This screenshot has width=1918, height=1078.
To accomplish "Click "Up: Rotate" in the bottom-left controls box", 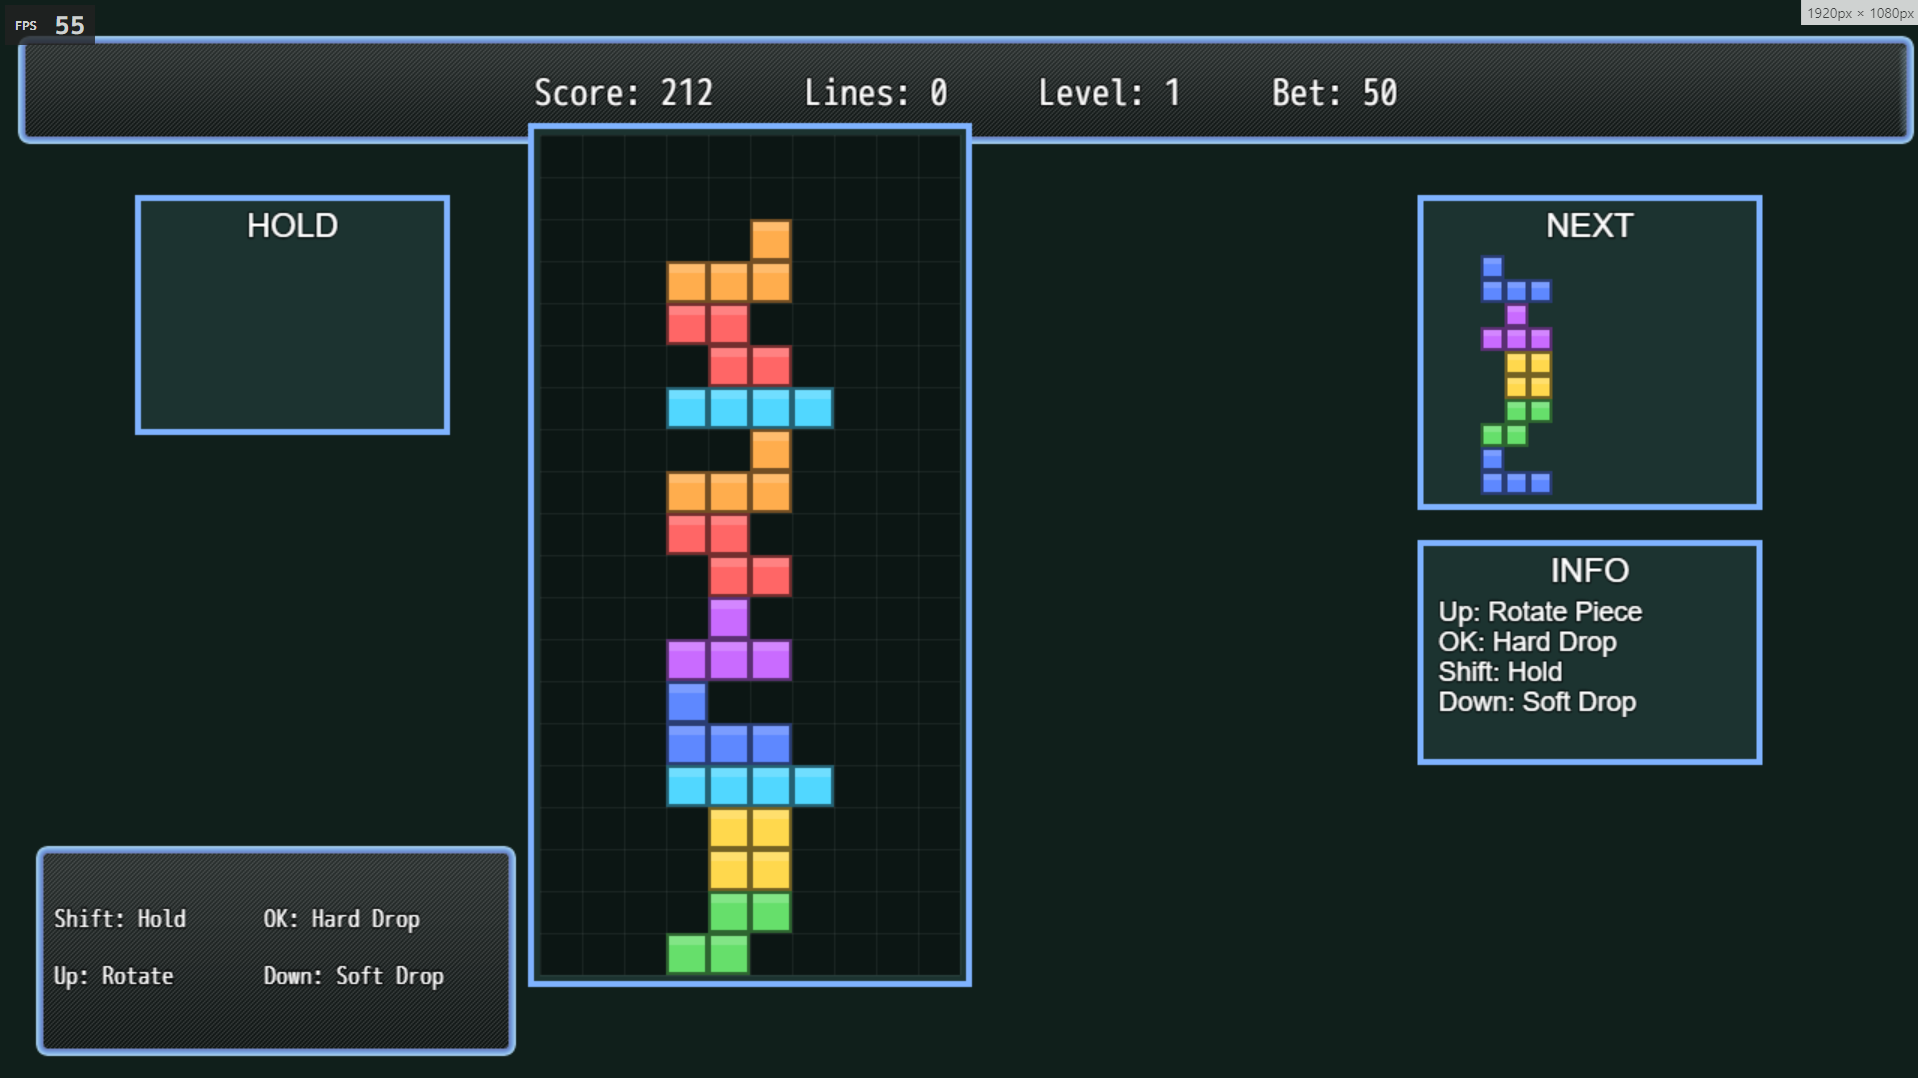I will click(x=113, y=976).
